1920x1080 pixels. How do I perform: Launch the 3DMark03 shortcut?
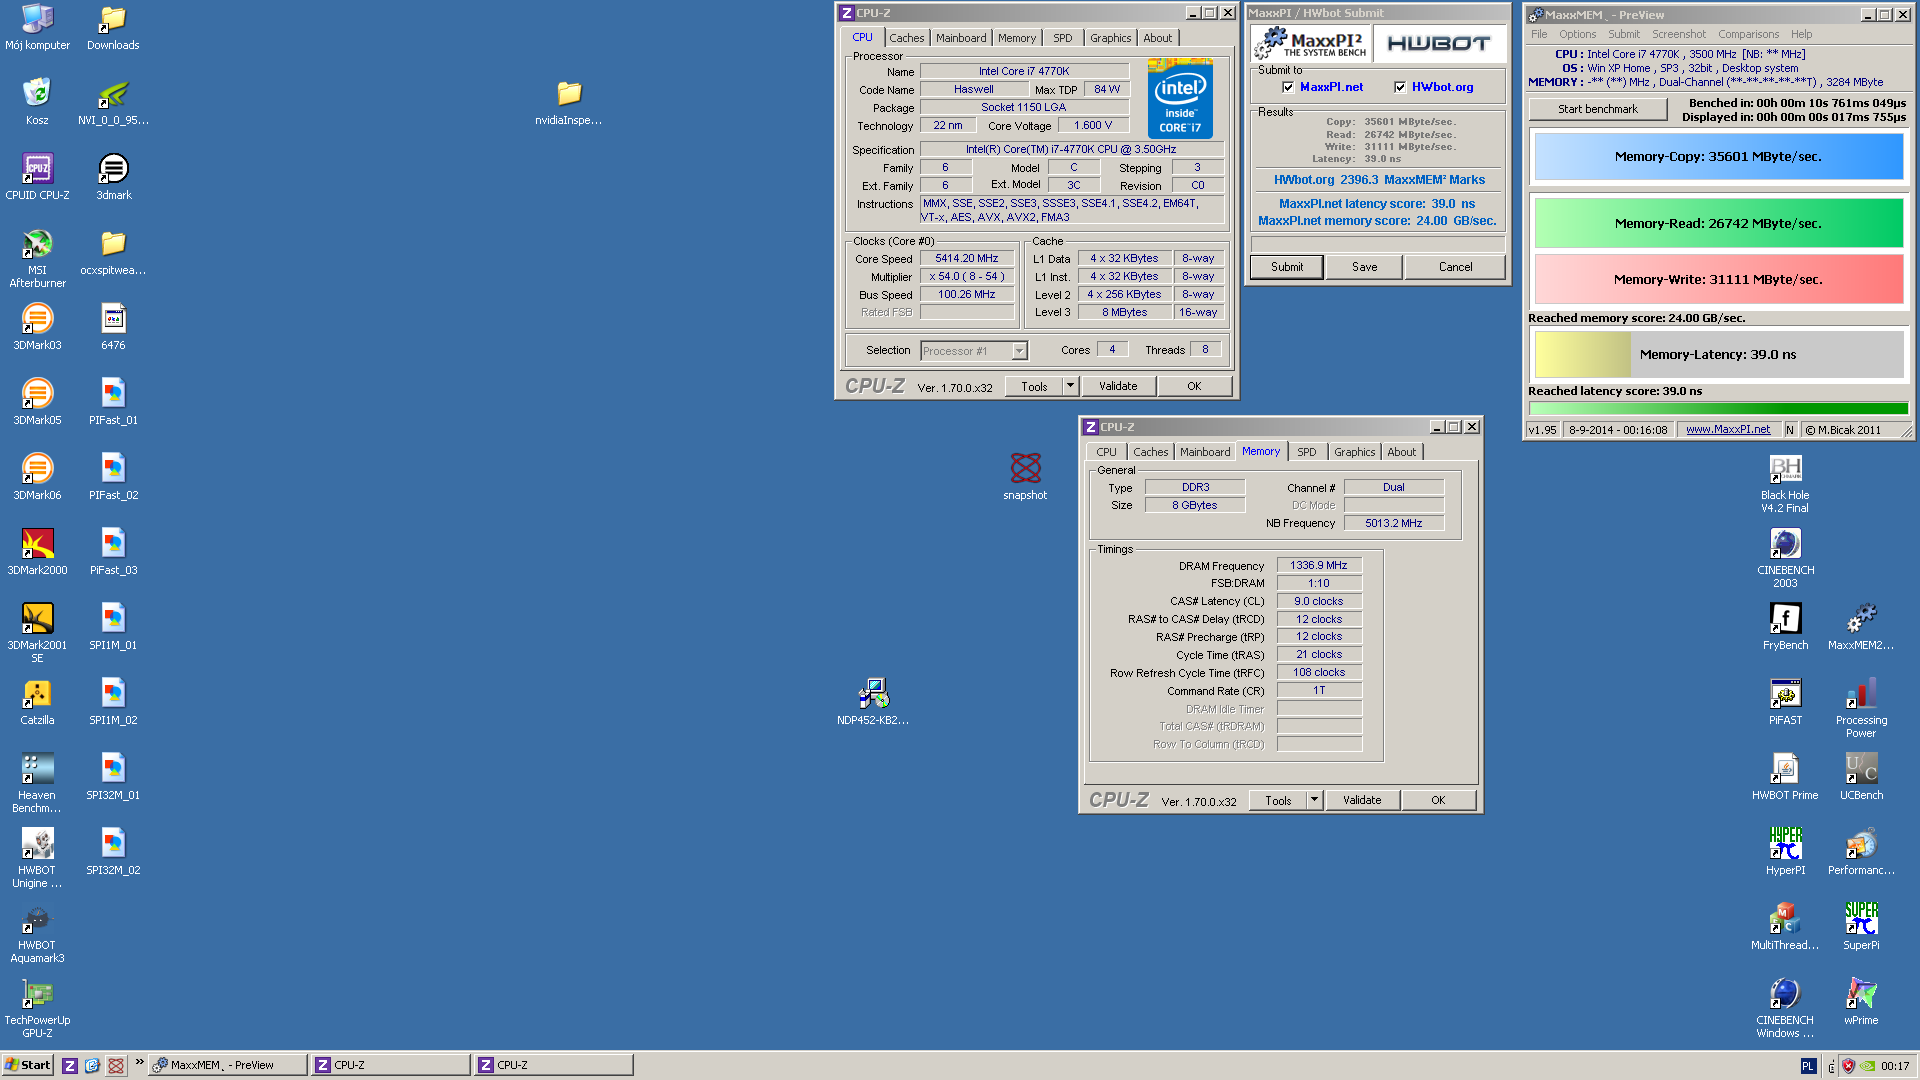pyautogui.click(x=37, y=326)
